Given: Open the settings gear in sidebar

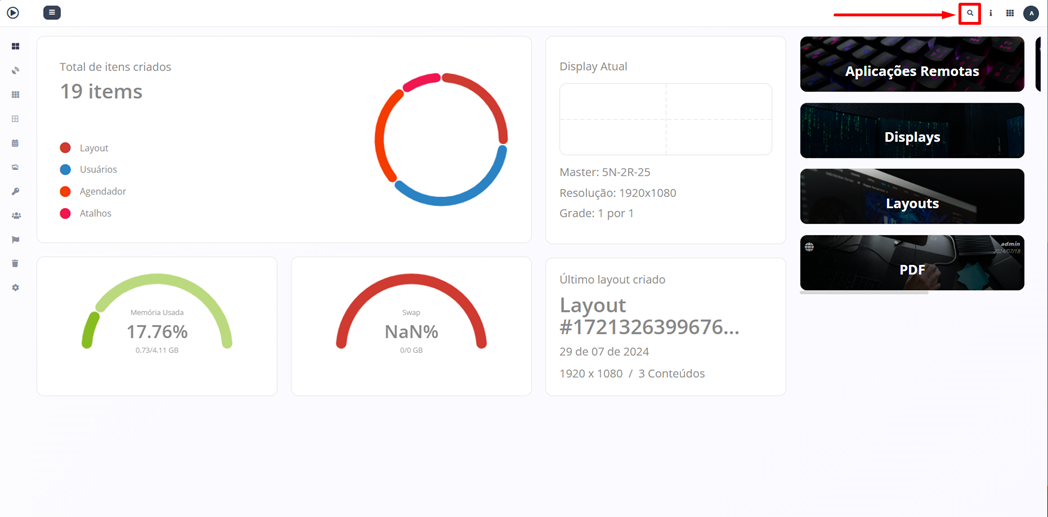Looking at the screenshot, I should pyautogui.click(x=15, y=288).
